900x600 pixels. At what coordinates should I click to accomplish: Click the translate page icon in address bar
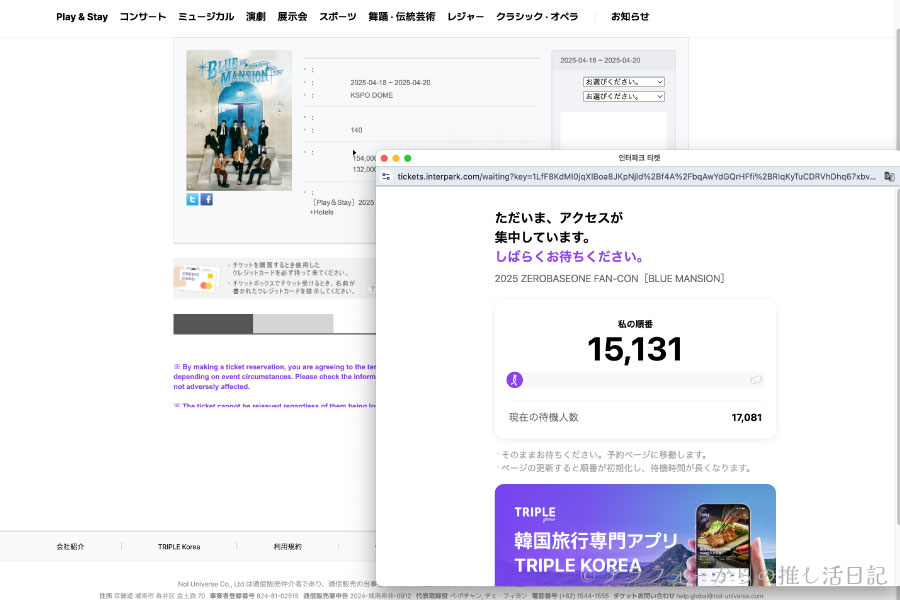(x=889, y=177)
